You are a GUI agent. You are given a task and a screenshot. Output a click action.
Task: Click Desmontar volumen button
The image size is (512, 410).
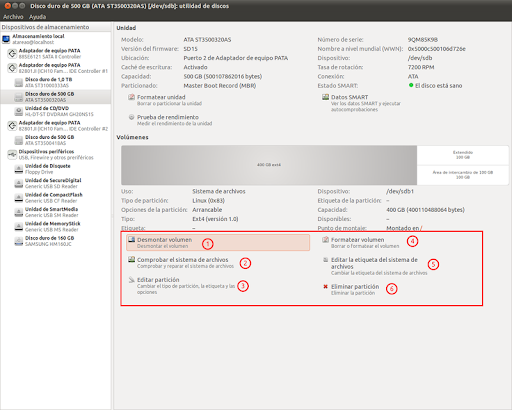click(218, 242)
